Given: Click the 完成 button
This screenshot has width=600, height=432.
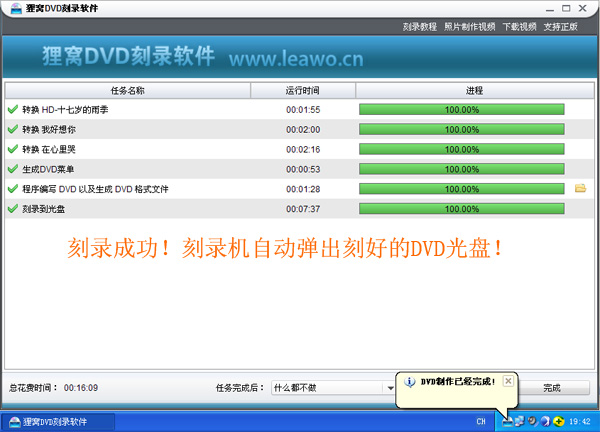Looking at the screenshot, I should click(553, 388).
